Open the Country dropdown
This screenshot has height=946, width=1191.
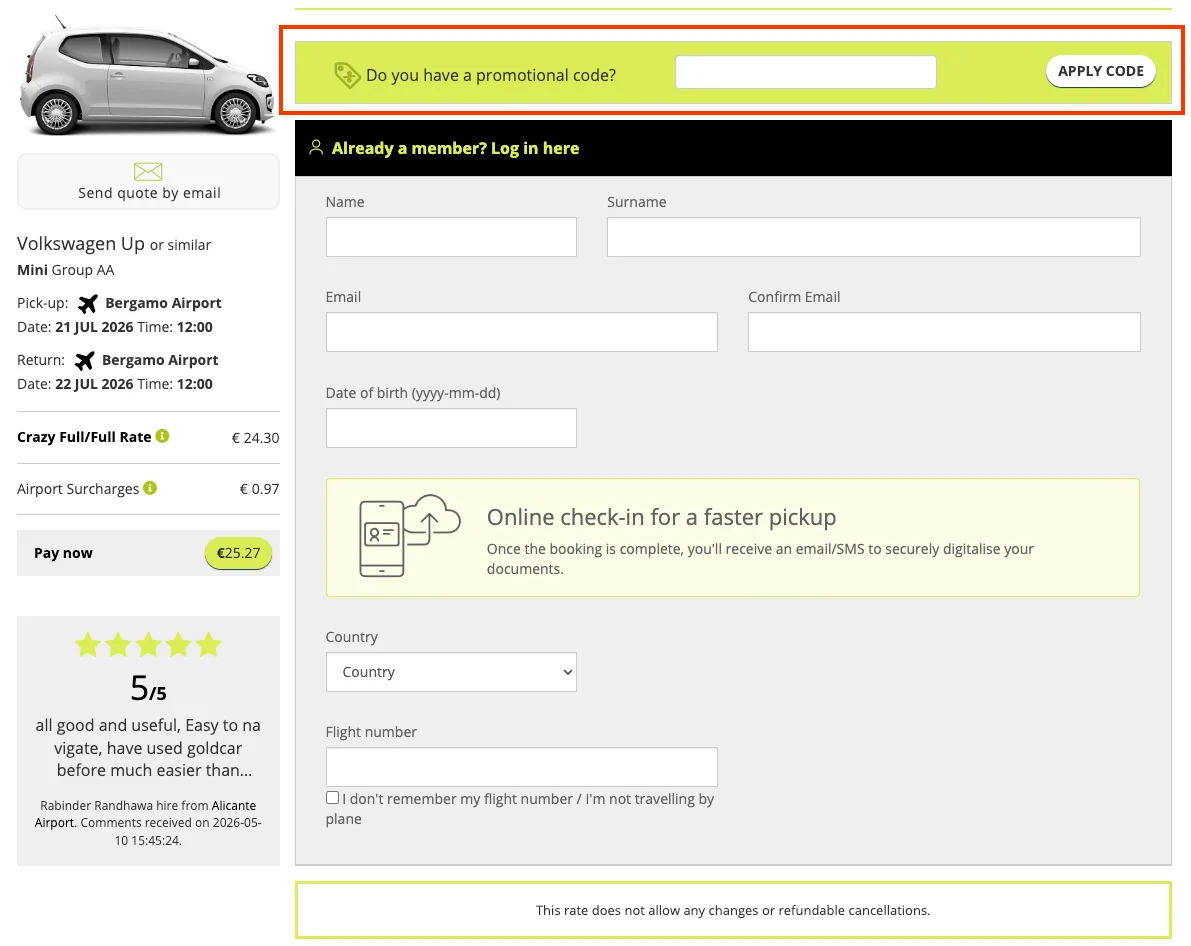(451, 672)
